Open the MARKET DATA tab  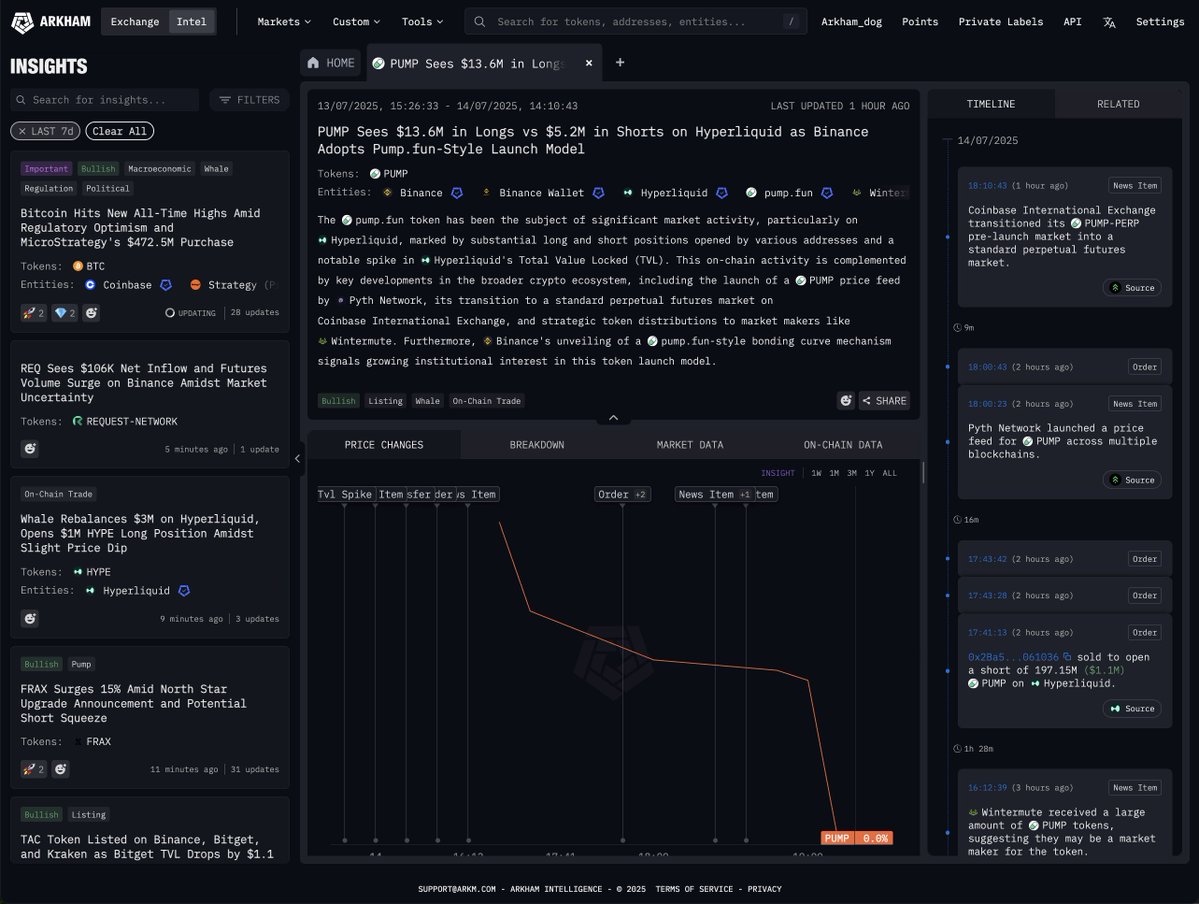click(690, 445)
